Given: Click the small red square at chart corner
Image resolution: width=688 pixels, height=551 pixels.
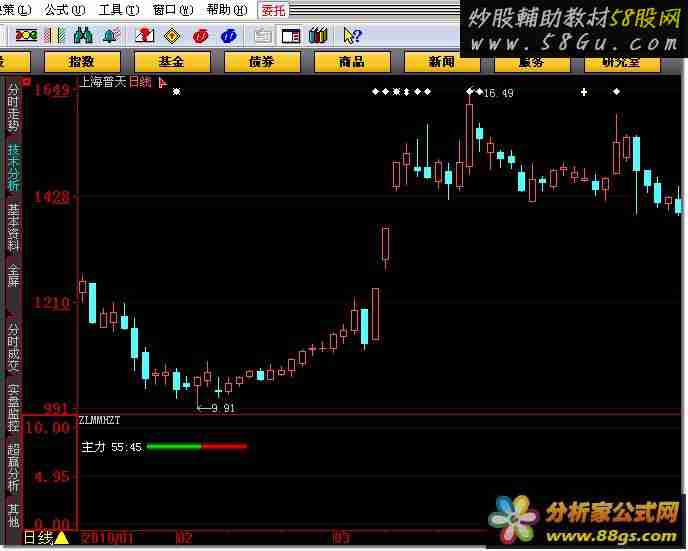Looking at the screenshot, I should pyautogui.click(x=26, y=81).
